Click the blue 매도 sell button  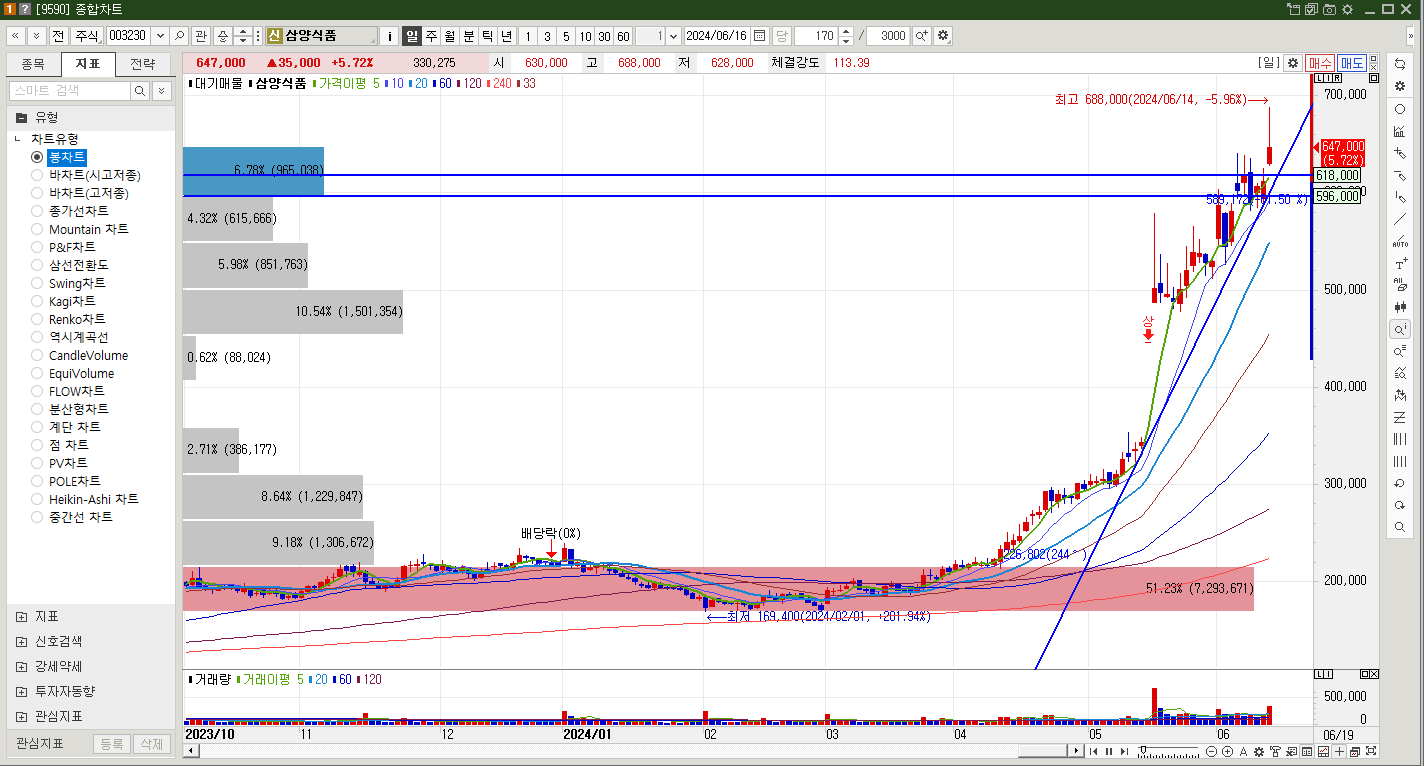[1352, 62]
